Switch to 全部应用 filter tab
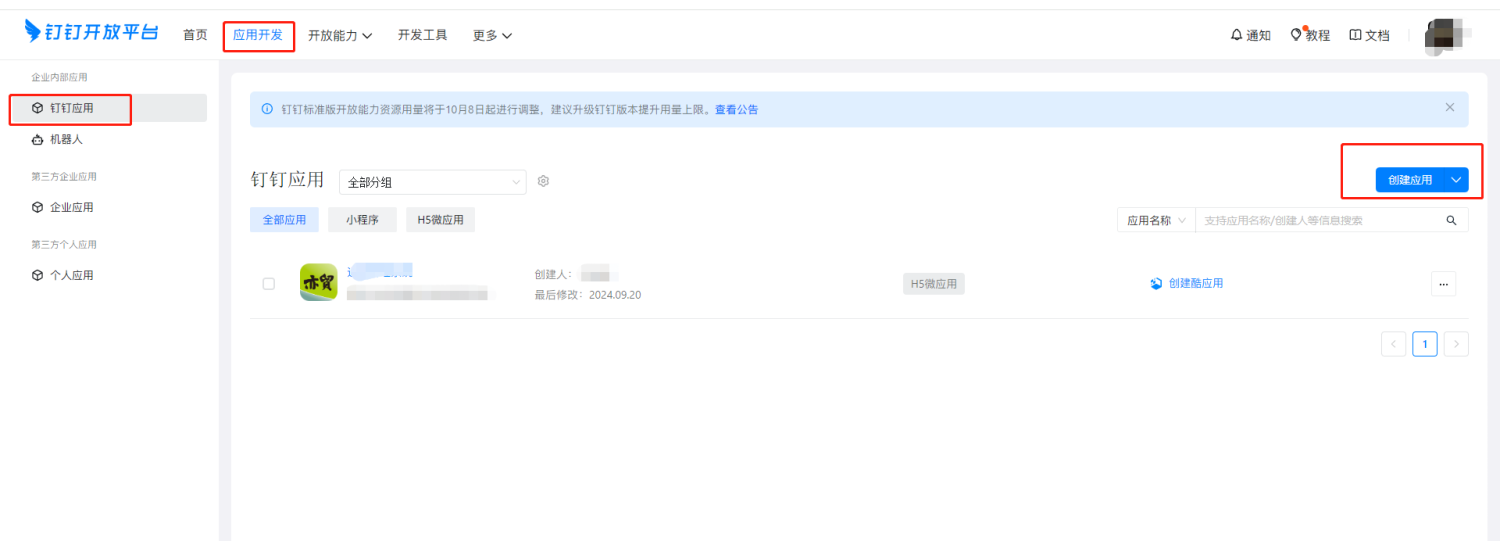 [x=284, y=220]
